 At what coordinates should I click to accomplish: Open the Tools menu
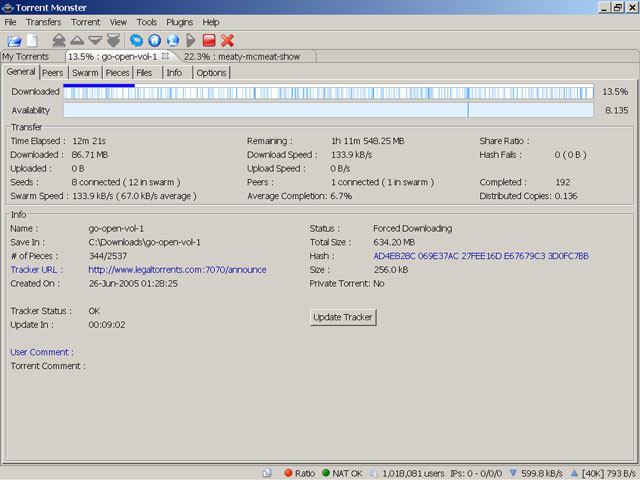pyautogui.click(x=147, y=22)
